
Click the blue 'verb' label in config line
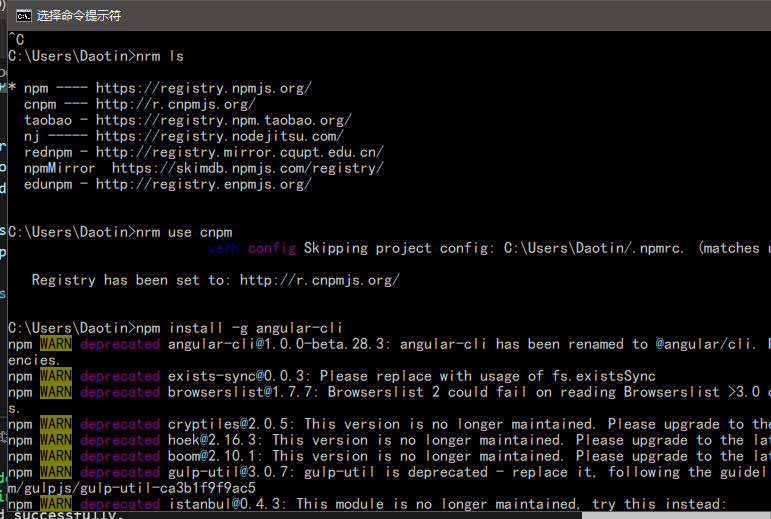pyautogui.click(x=223, y=248)
